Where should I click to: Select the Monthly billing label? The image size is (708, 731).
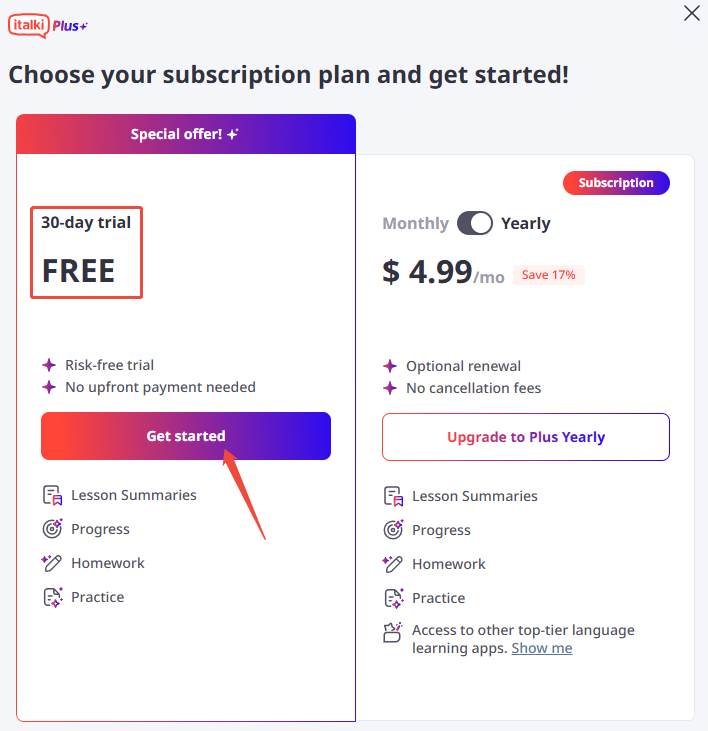click(415, 223)
